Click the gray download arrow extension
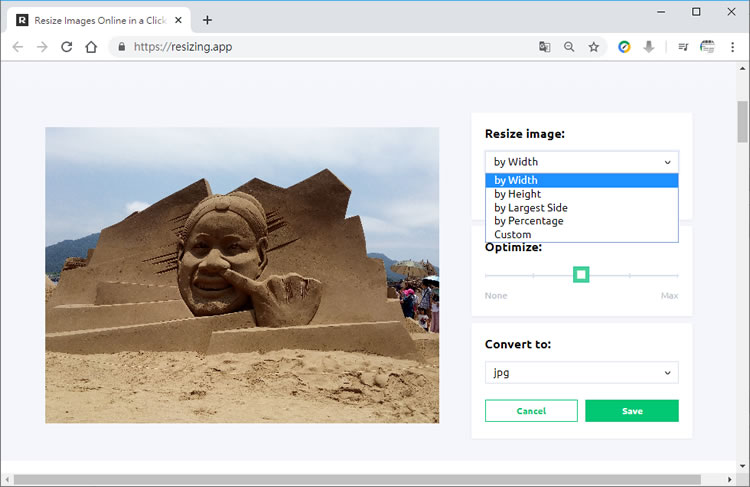Screen dimensions: 750x487 649,46
